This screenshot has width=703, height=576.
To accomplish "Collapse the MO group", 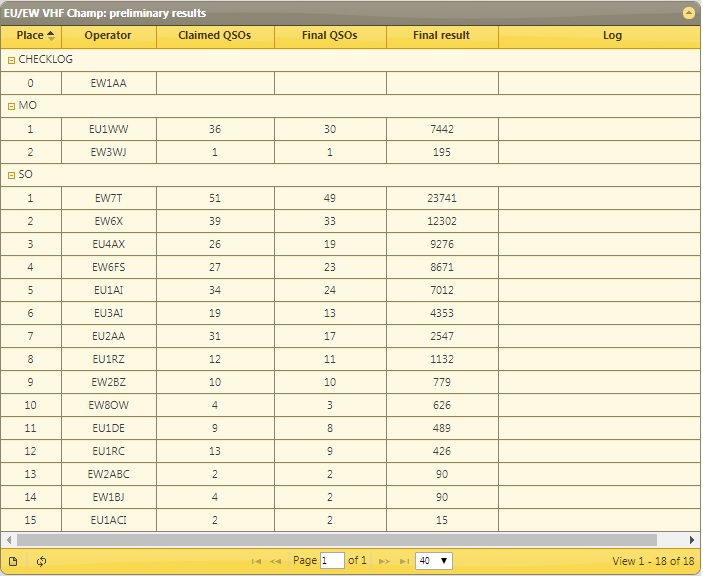I will [x=11, y=105].
